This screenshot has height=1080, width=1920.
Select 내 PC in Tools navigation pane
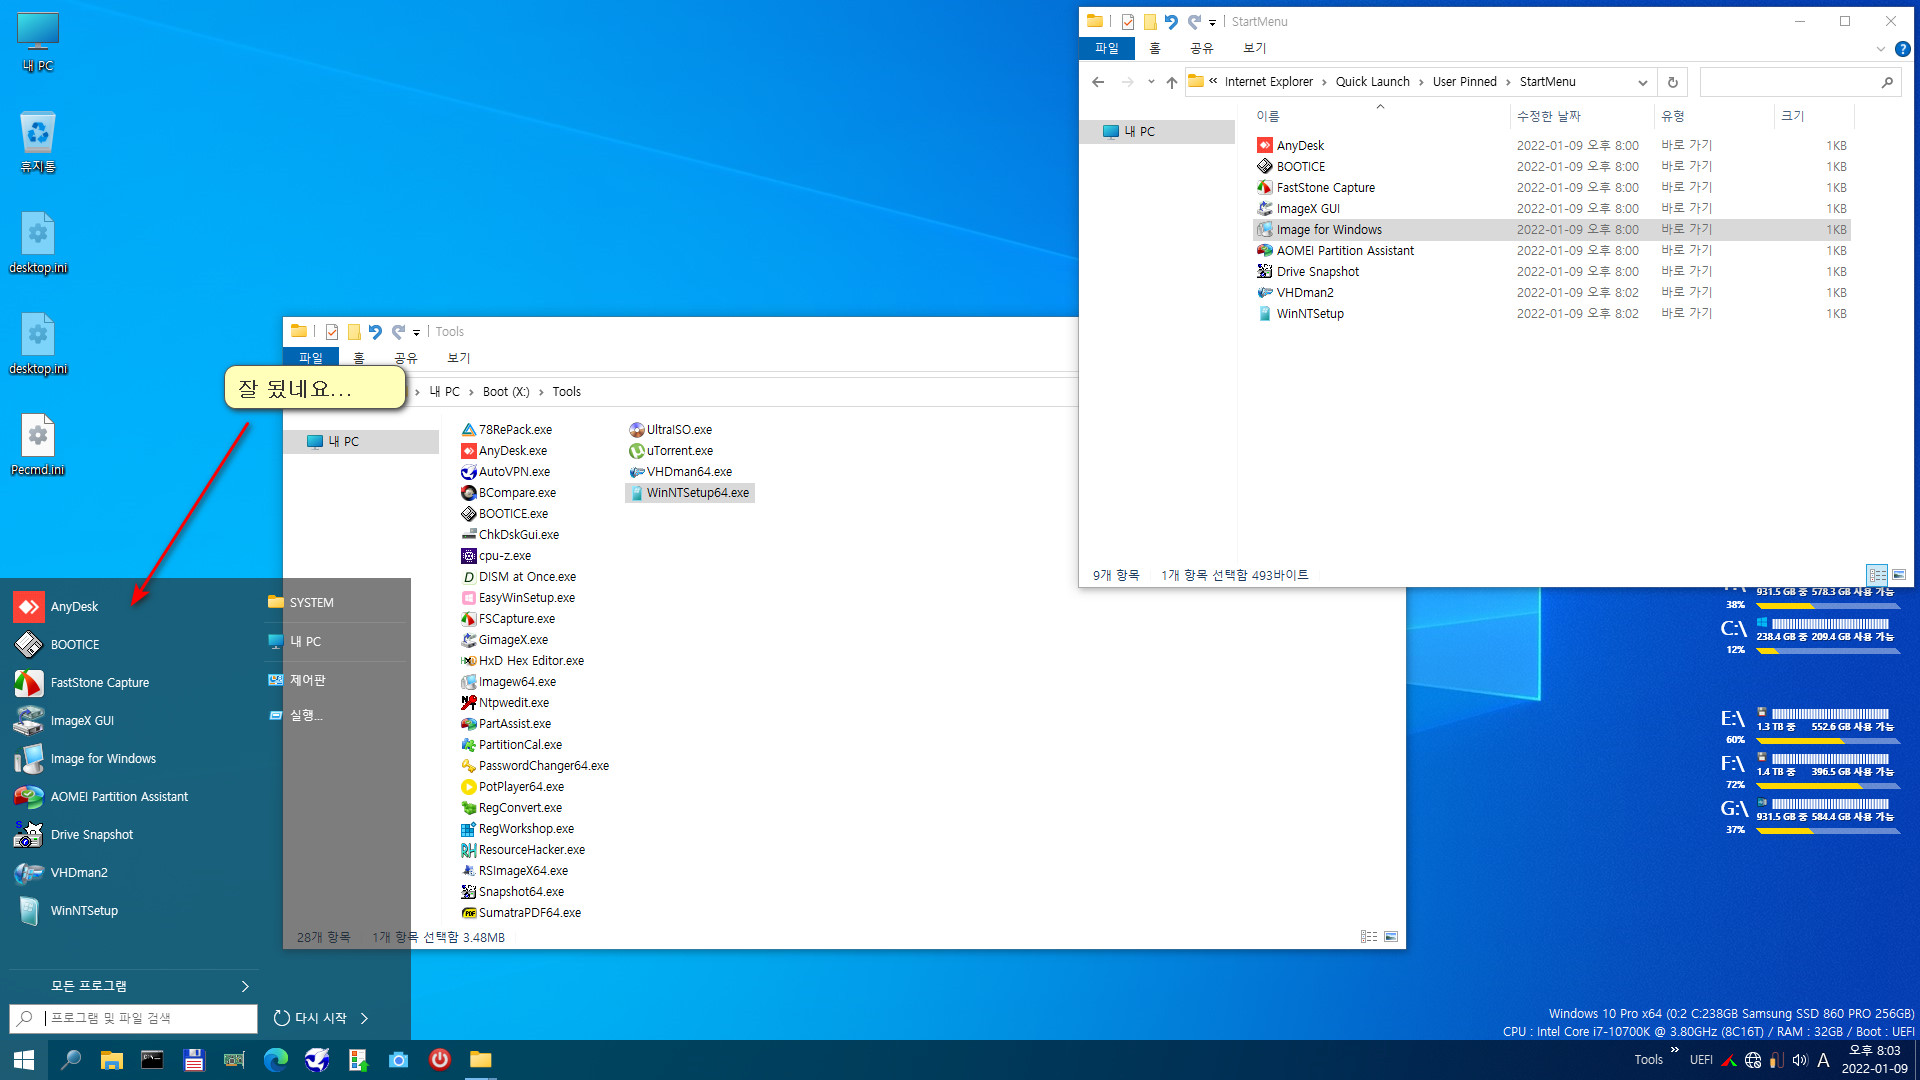click(360, 442)
